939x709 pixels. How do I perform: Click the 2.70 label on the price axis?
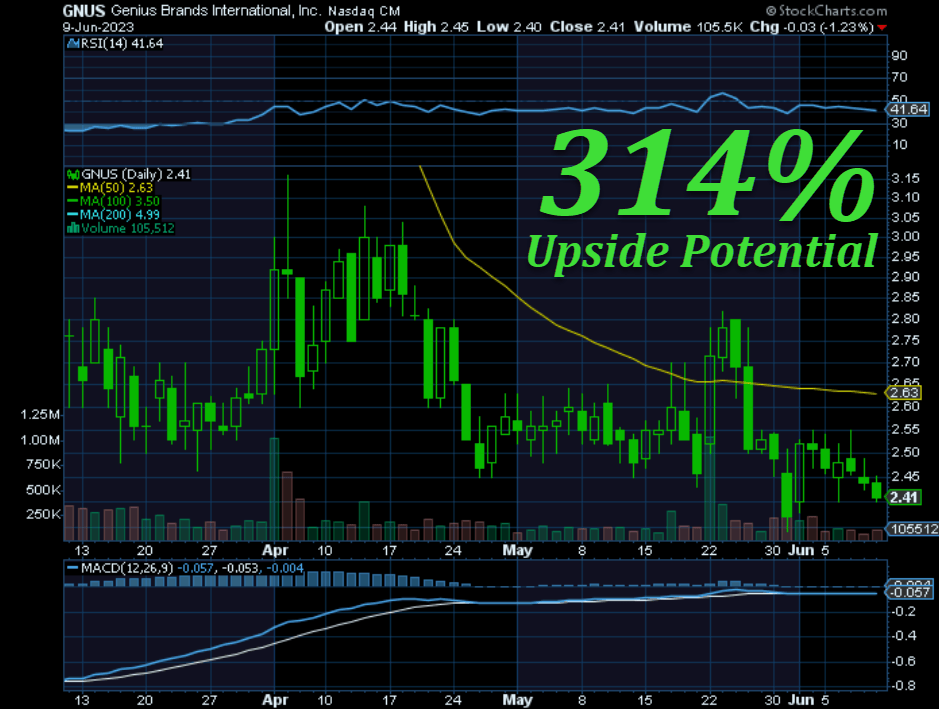click(x=905, y=362)
